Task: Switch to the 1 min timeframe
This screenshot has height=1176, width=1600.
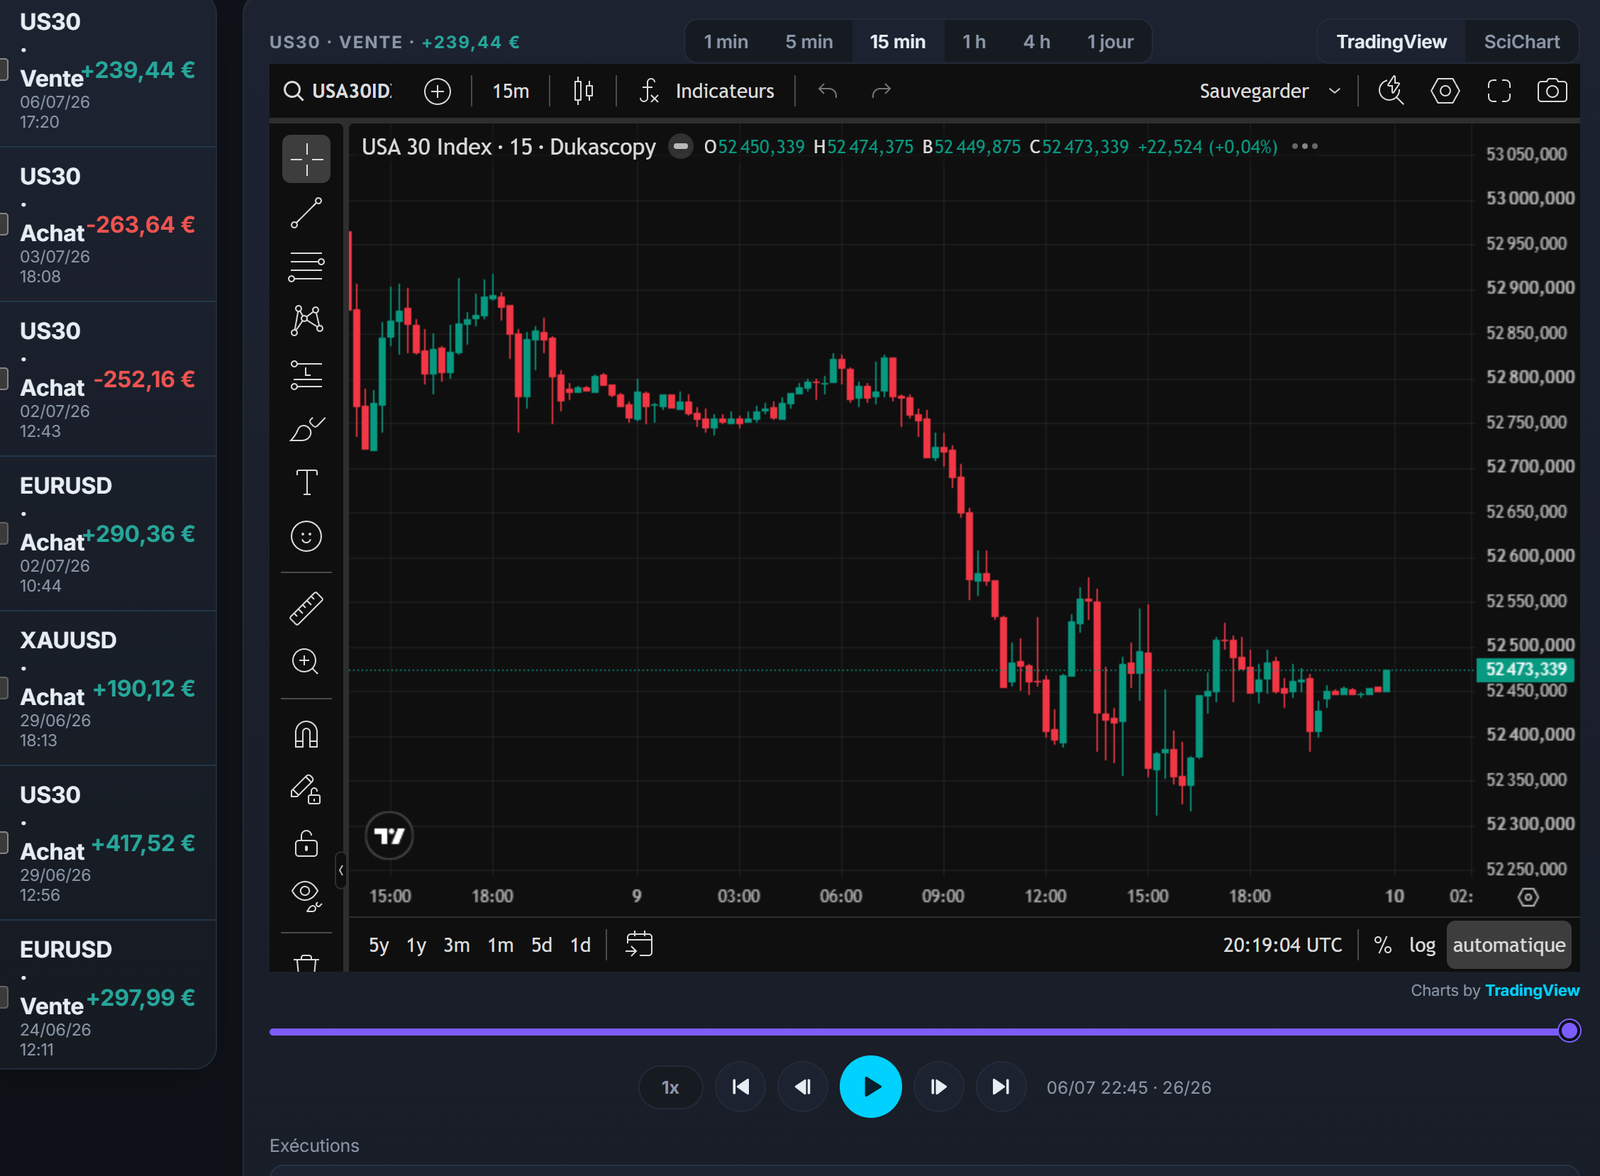Action: coord(726,42)
